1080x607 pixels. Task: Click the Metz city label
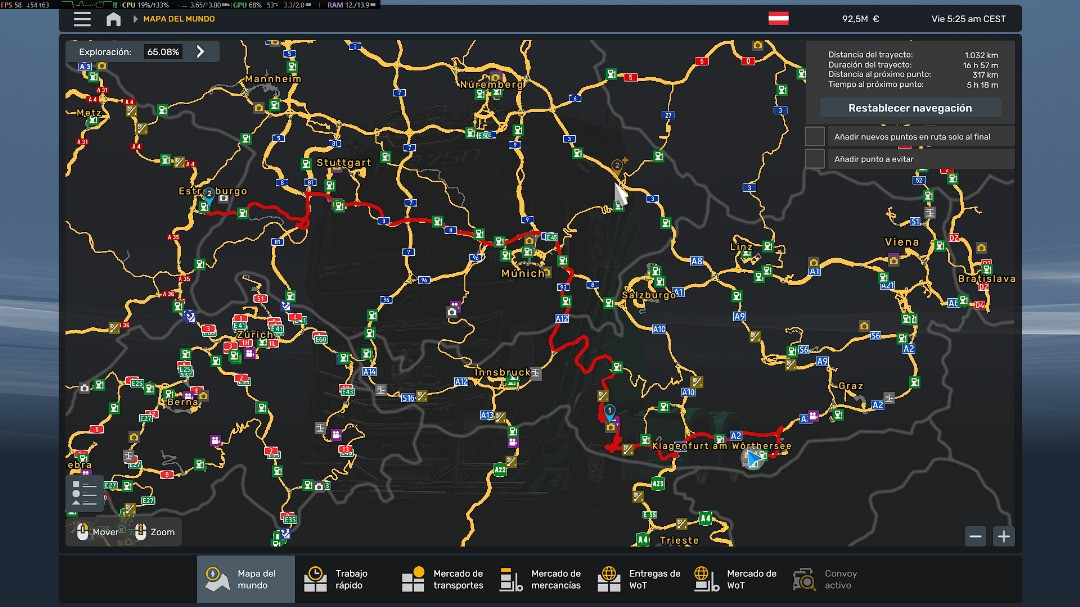(89, 113)
